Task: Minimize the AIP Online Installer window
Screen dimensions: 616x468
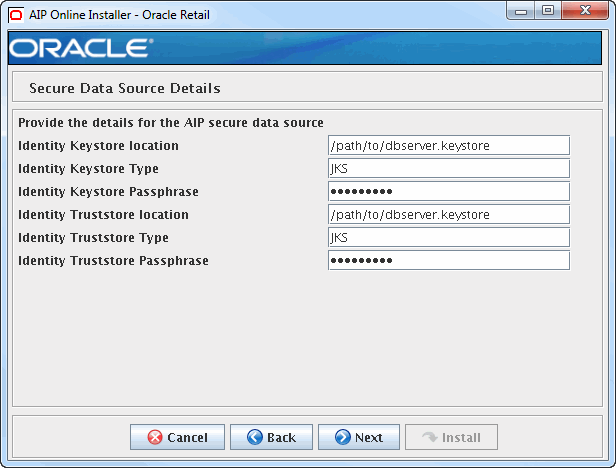Action: [x=521, y=11]
